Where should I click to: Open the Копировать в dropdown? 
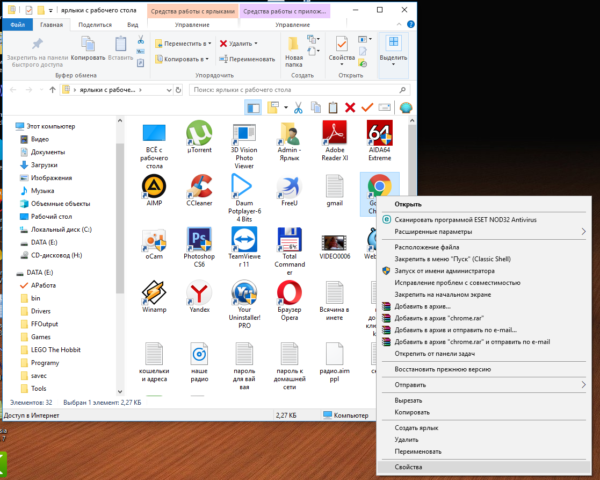(x=182, y=59)
